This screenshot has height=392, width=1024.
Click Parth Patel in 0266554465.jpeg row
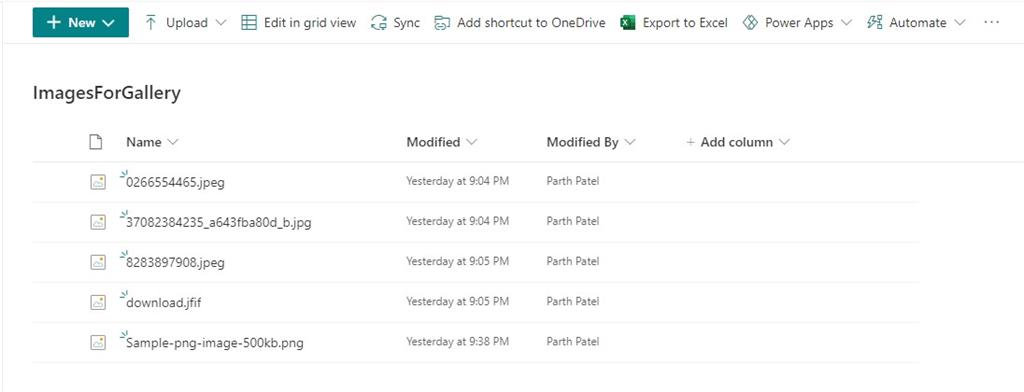pyautogui.click(x=573, y=181)
